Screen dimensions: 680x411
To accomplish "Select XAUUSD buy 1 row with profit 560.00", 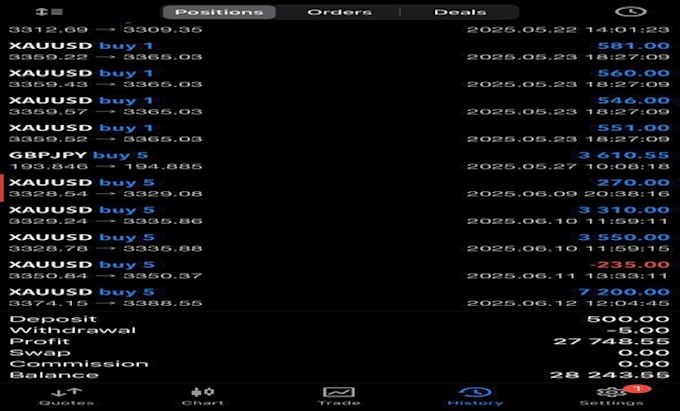I will click(x=339, y=78).
